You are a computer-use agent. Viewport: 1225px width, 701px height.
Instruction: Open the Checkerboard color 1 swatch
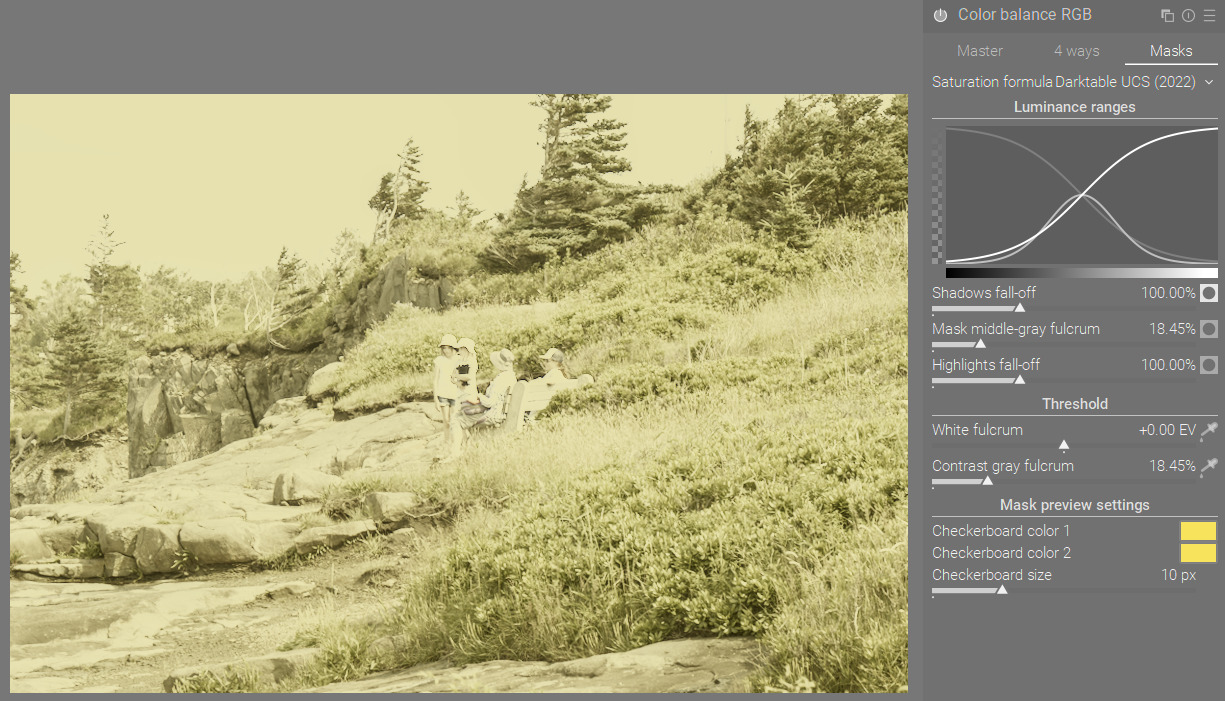pyautogui.click(x=1198, y=531)
